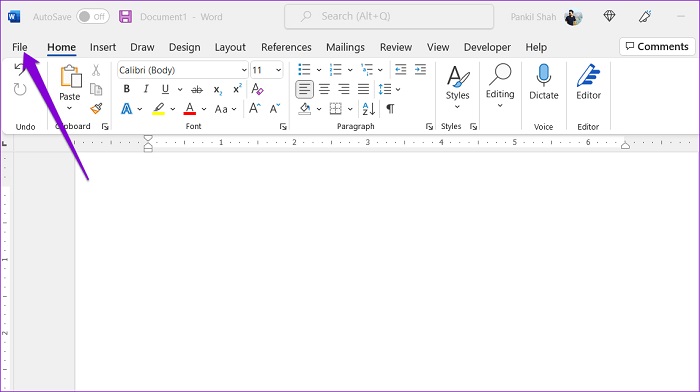Clear all formatting icon
Screen dimensions: 700x392
257,89
